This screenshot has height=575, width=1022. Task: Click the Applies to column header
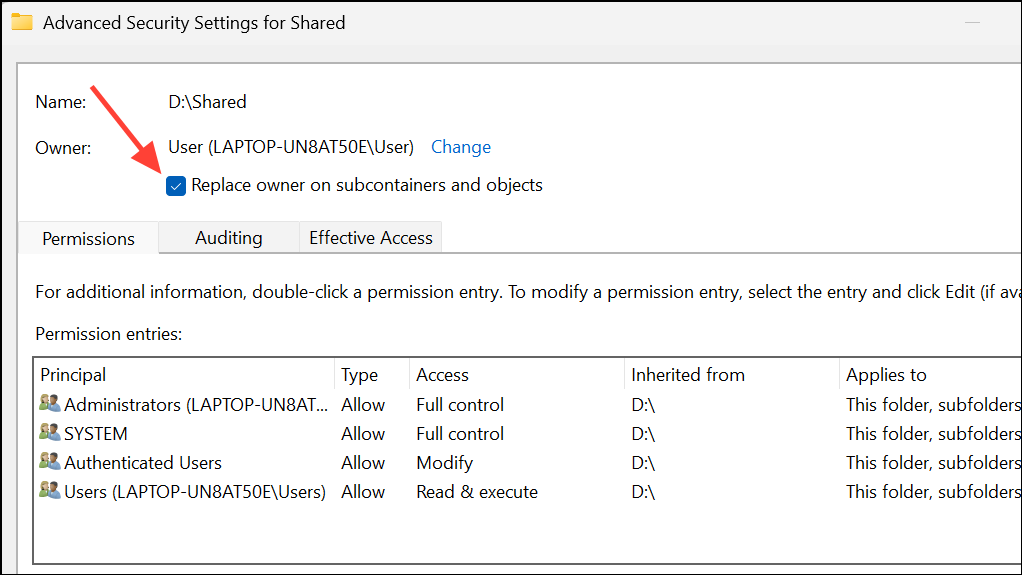(887, 375)
